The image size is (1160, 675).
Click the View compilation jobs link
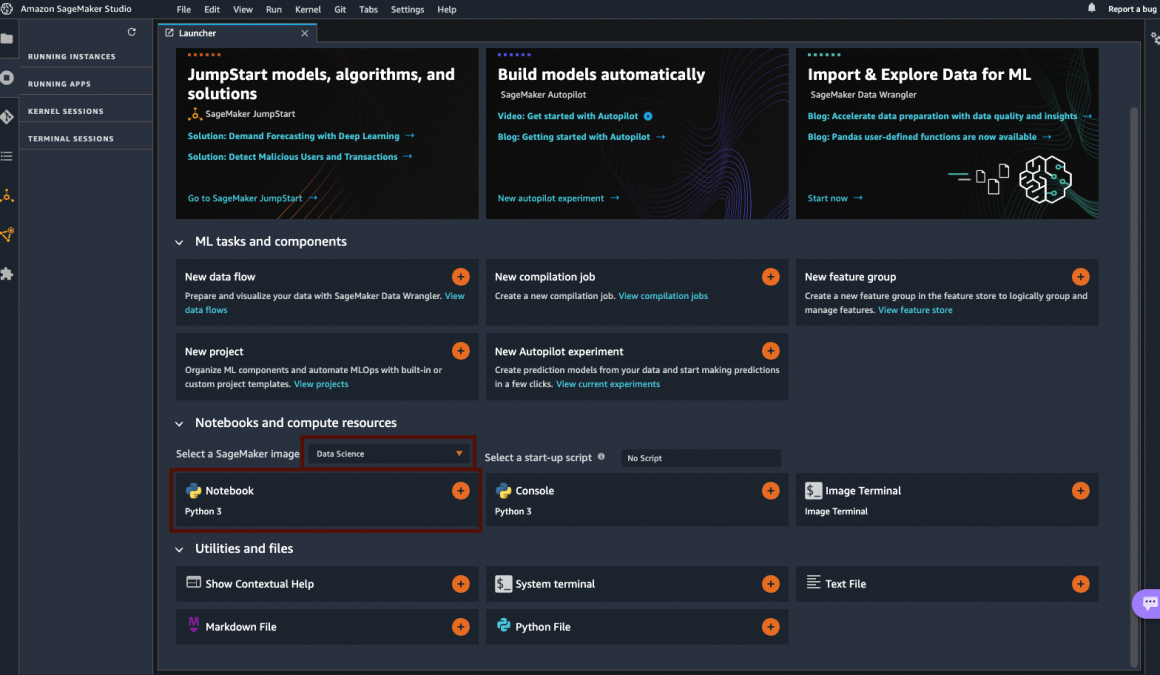[x=663, y=296]
